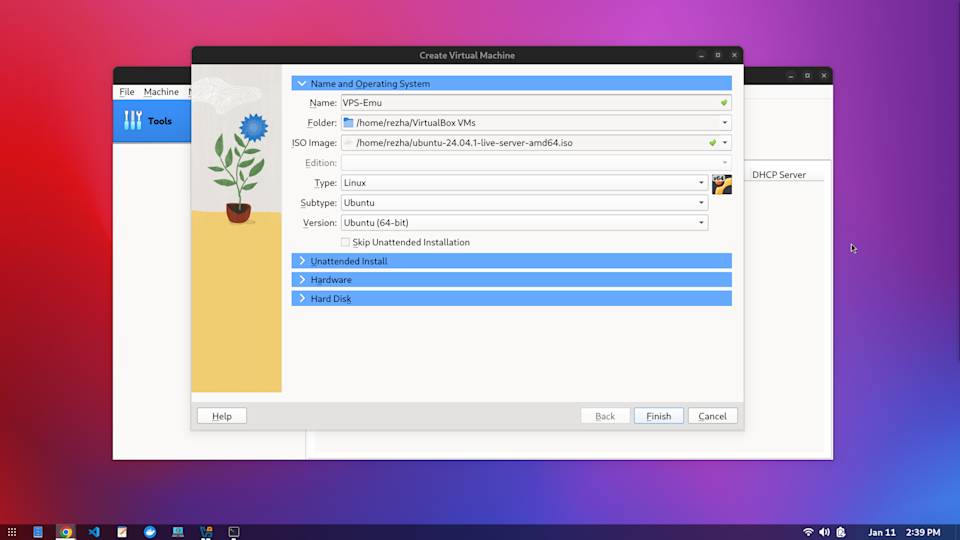This screenshot has width=960, height=540.
Task: Open the terminal from the taskbar
Action: tap(234, 532)
